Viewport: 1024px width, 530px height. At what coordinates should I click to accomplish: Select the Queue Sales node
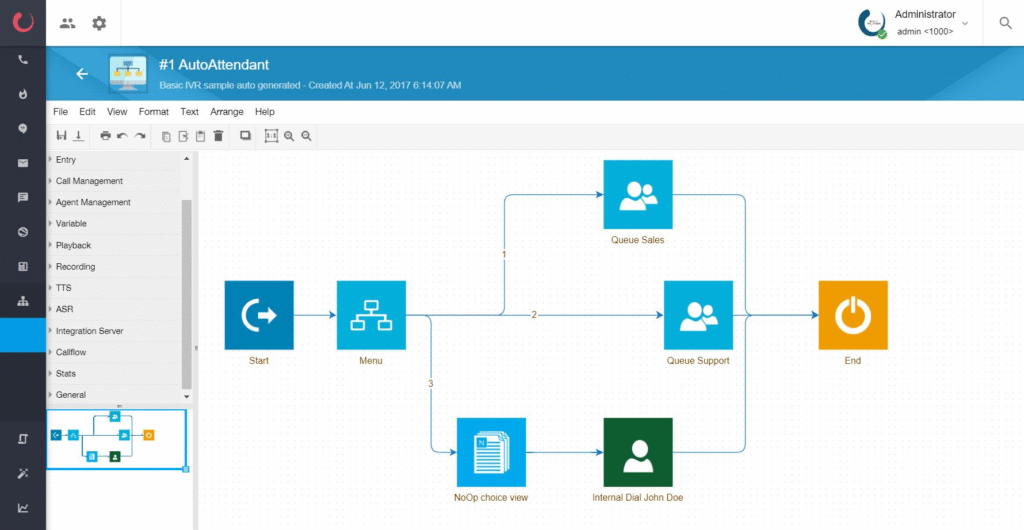point(638,195)
